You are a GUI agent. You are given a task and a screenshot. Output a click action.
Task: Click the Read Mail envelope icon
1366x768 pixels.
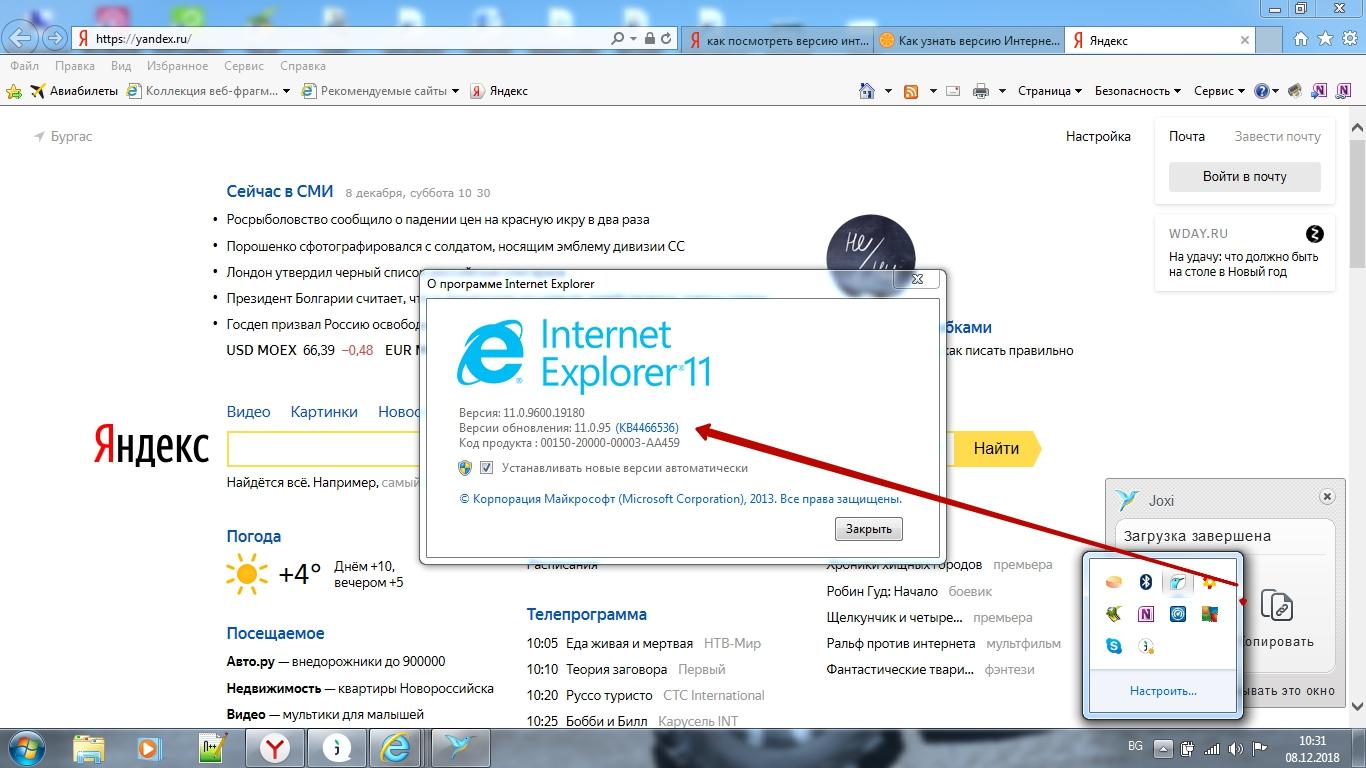953,91
